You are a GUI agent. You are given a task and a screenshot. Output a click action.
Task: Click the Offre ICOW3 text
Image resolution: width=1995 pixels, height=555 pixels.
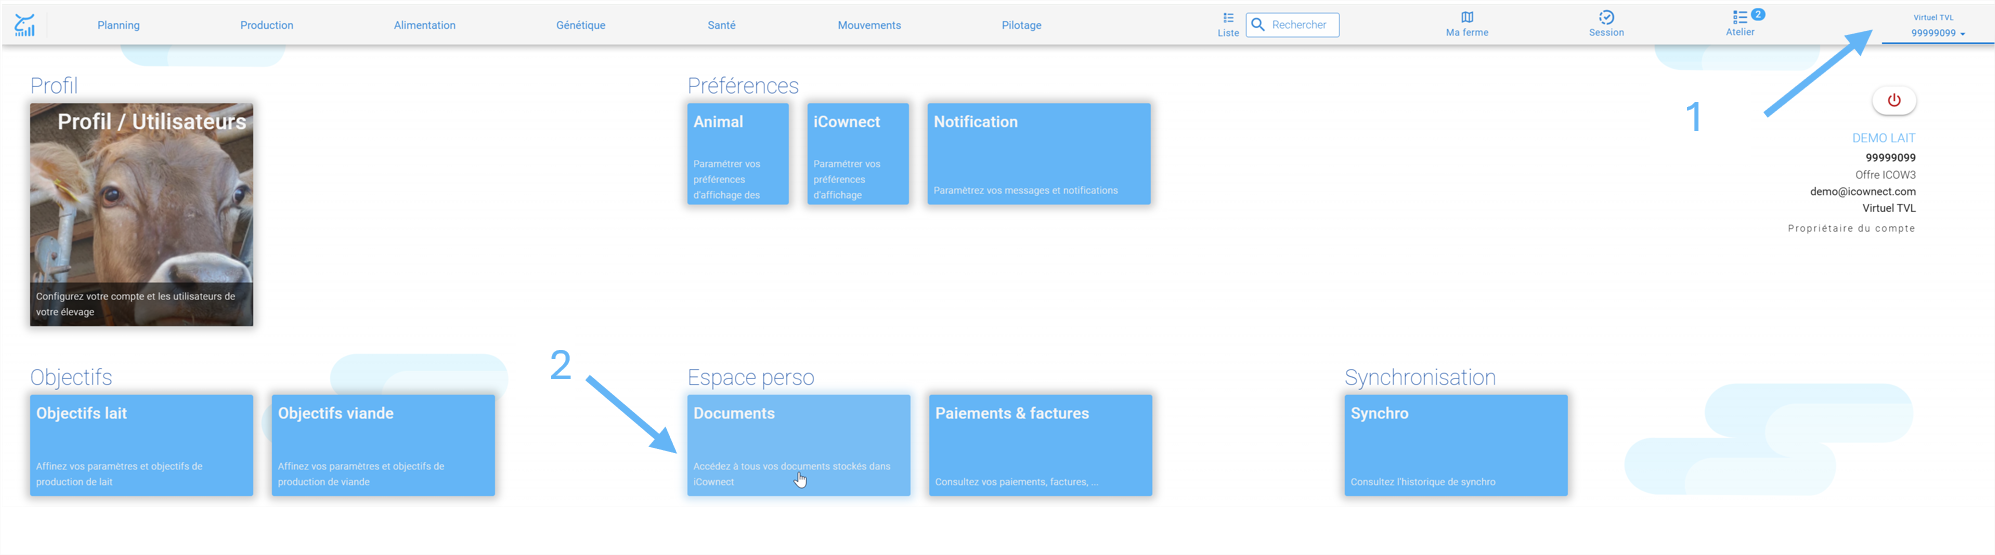tap(1885, 175)
